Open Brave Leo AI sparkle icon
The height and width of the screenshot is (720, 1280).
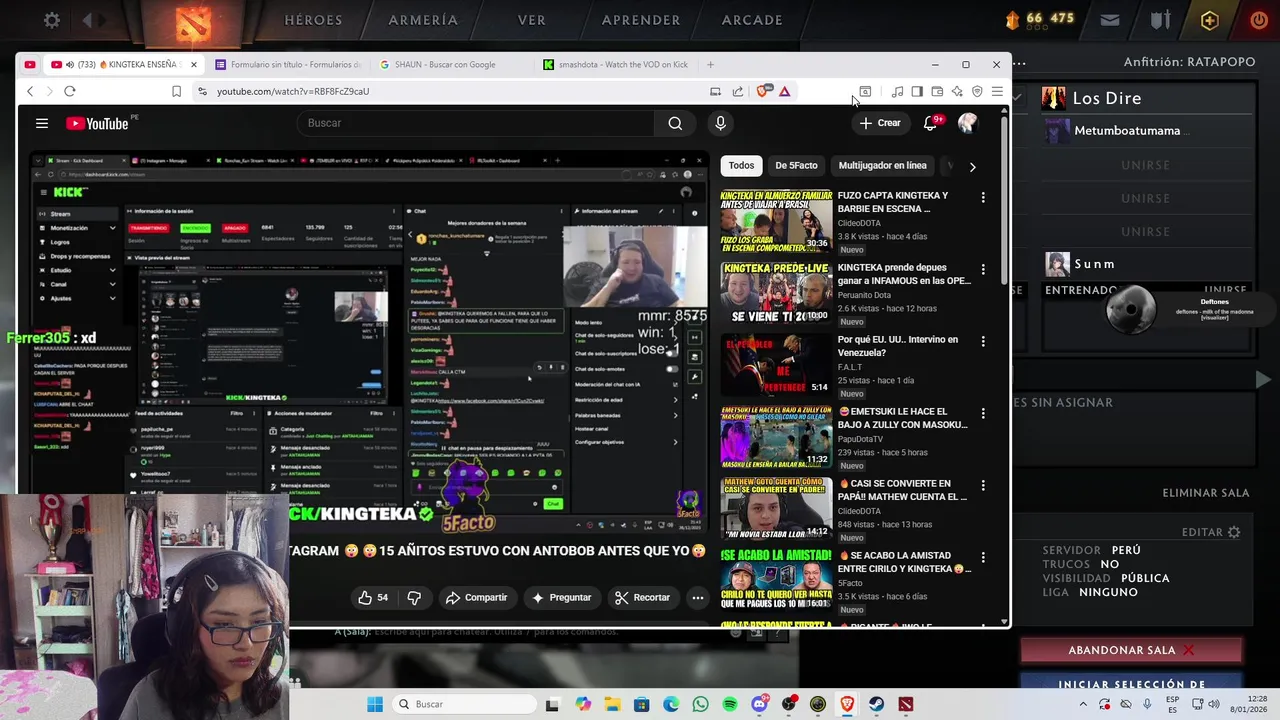tap(957, 91)
